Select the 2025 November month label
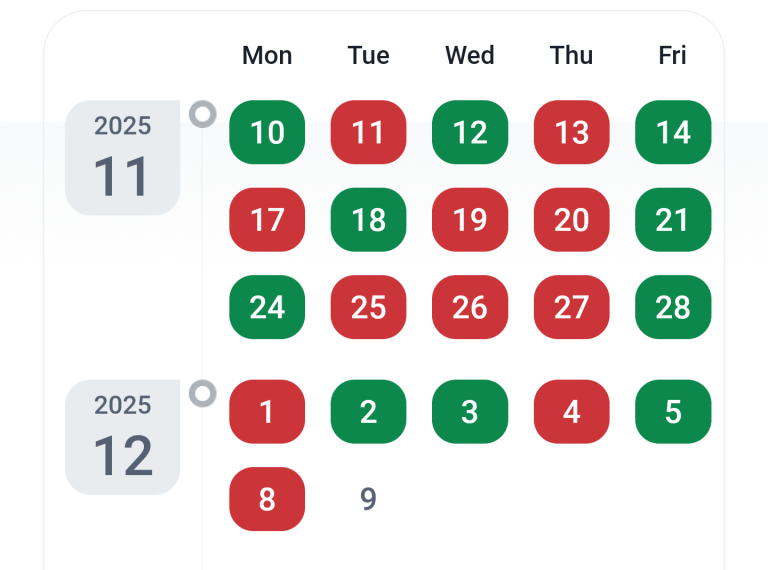768x570 pixels. click(x=122, y=158)
